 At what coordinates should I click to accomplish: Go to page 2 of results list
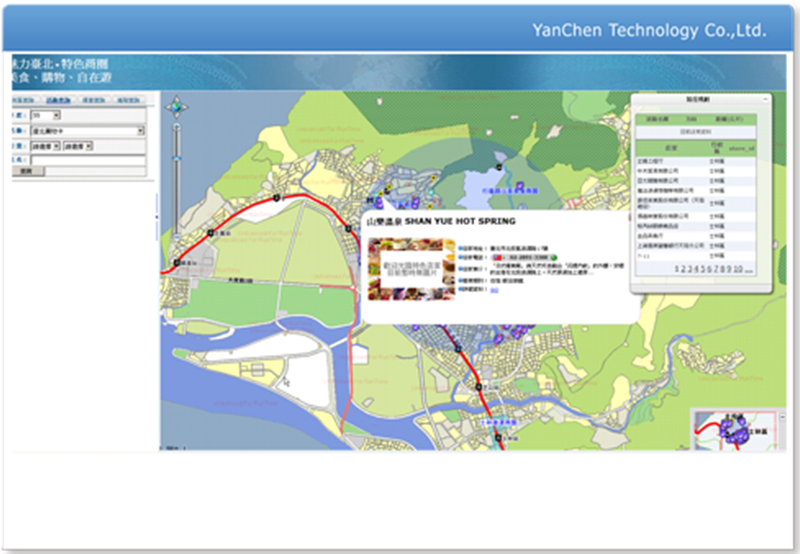click(x=683, y=269)
